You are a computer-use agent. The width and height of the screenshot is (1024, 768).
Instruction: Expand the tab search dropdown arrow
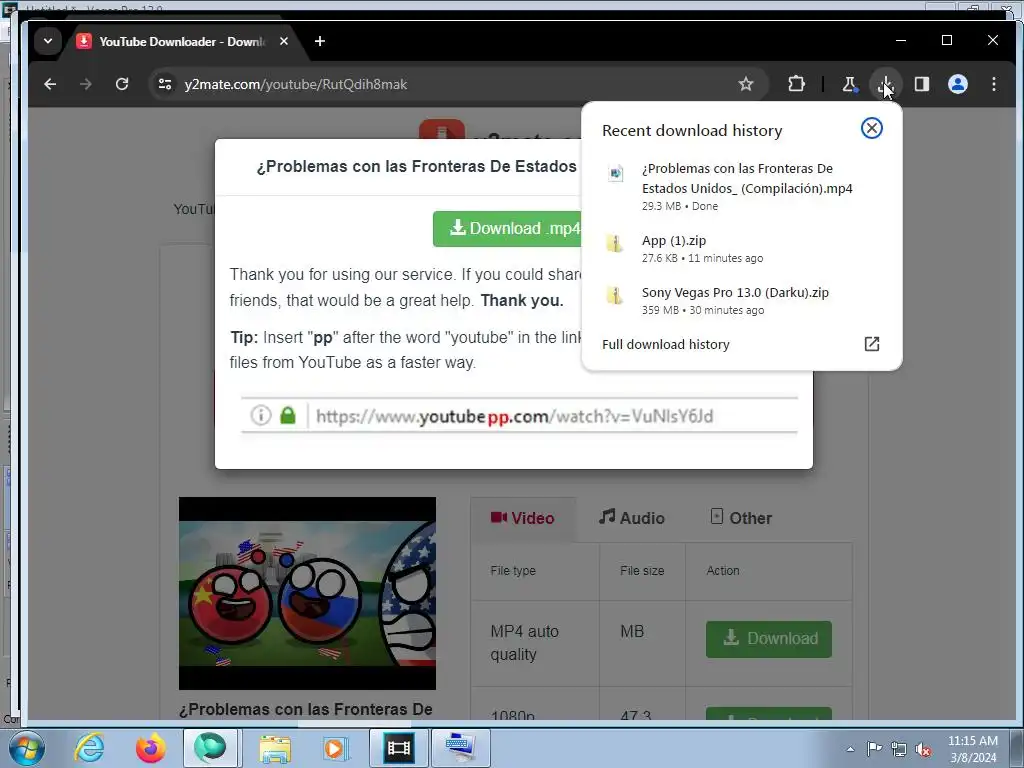tap(48, 41)
